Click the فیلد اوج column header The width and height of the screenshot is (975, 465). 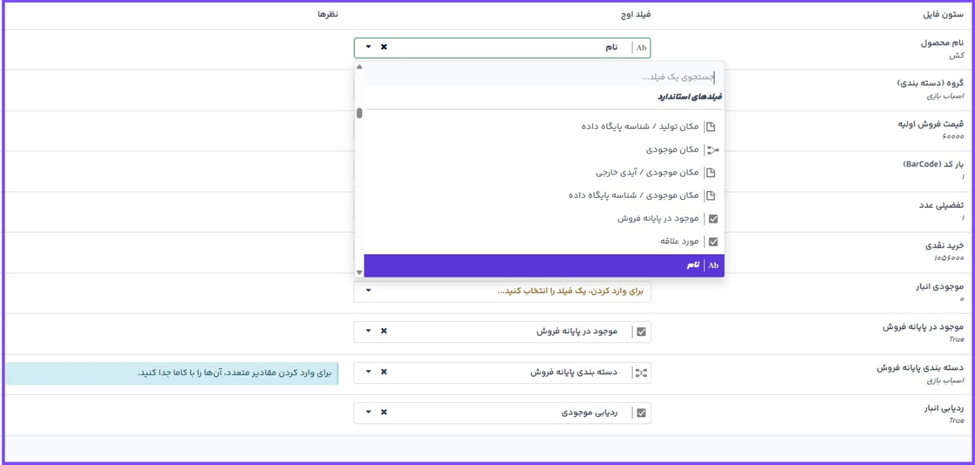pyautogui.click(x=635, y=15)
